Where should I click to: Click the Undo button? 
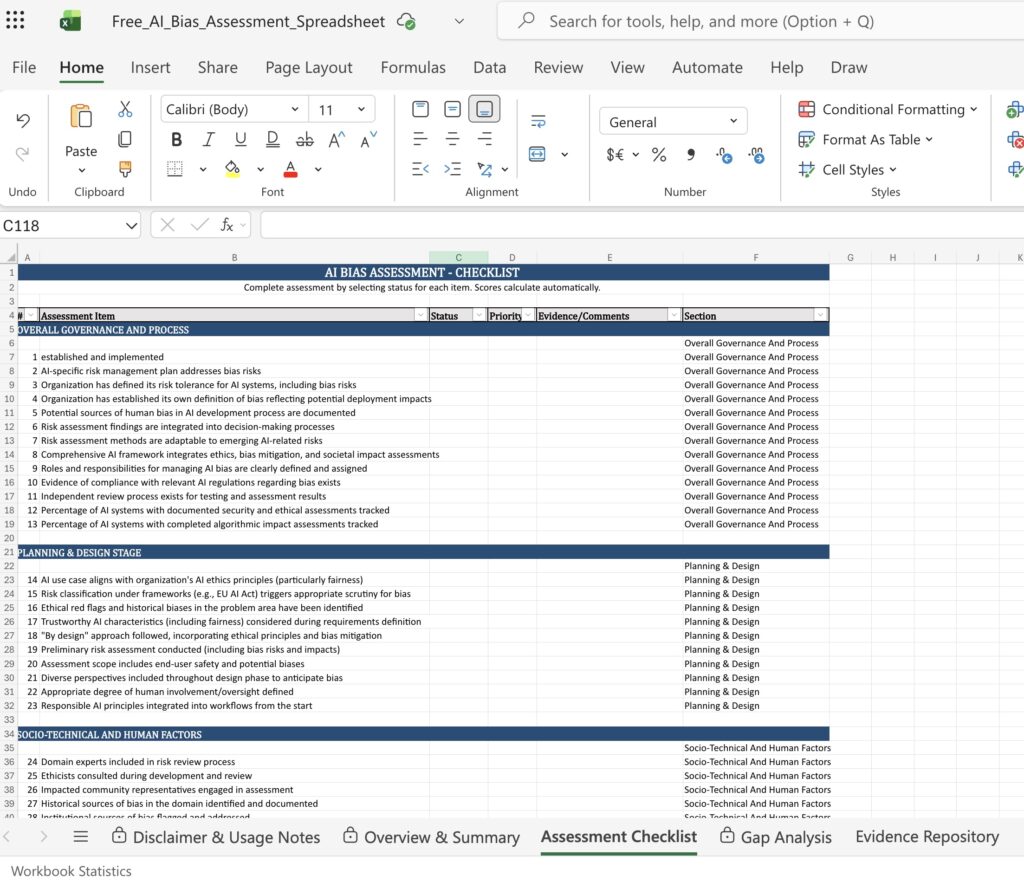pyautogui.click(x=22, y=118)
